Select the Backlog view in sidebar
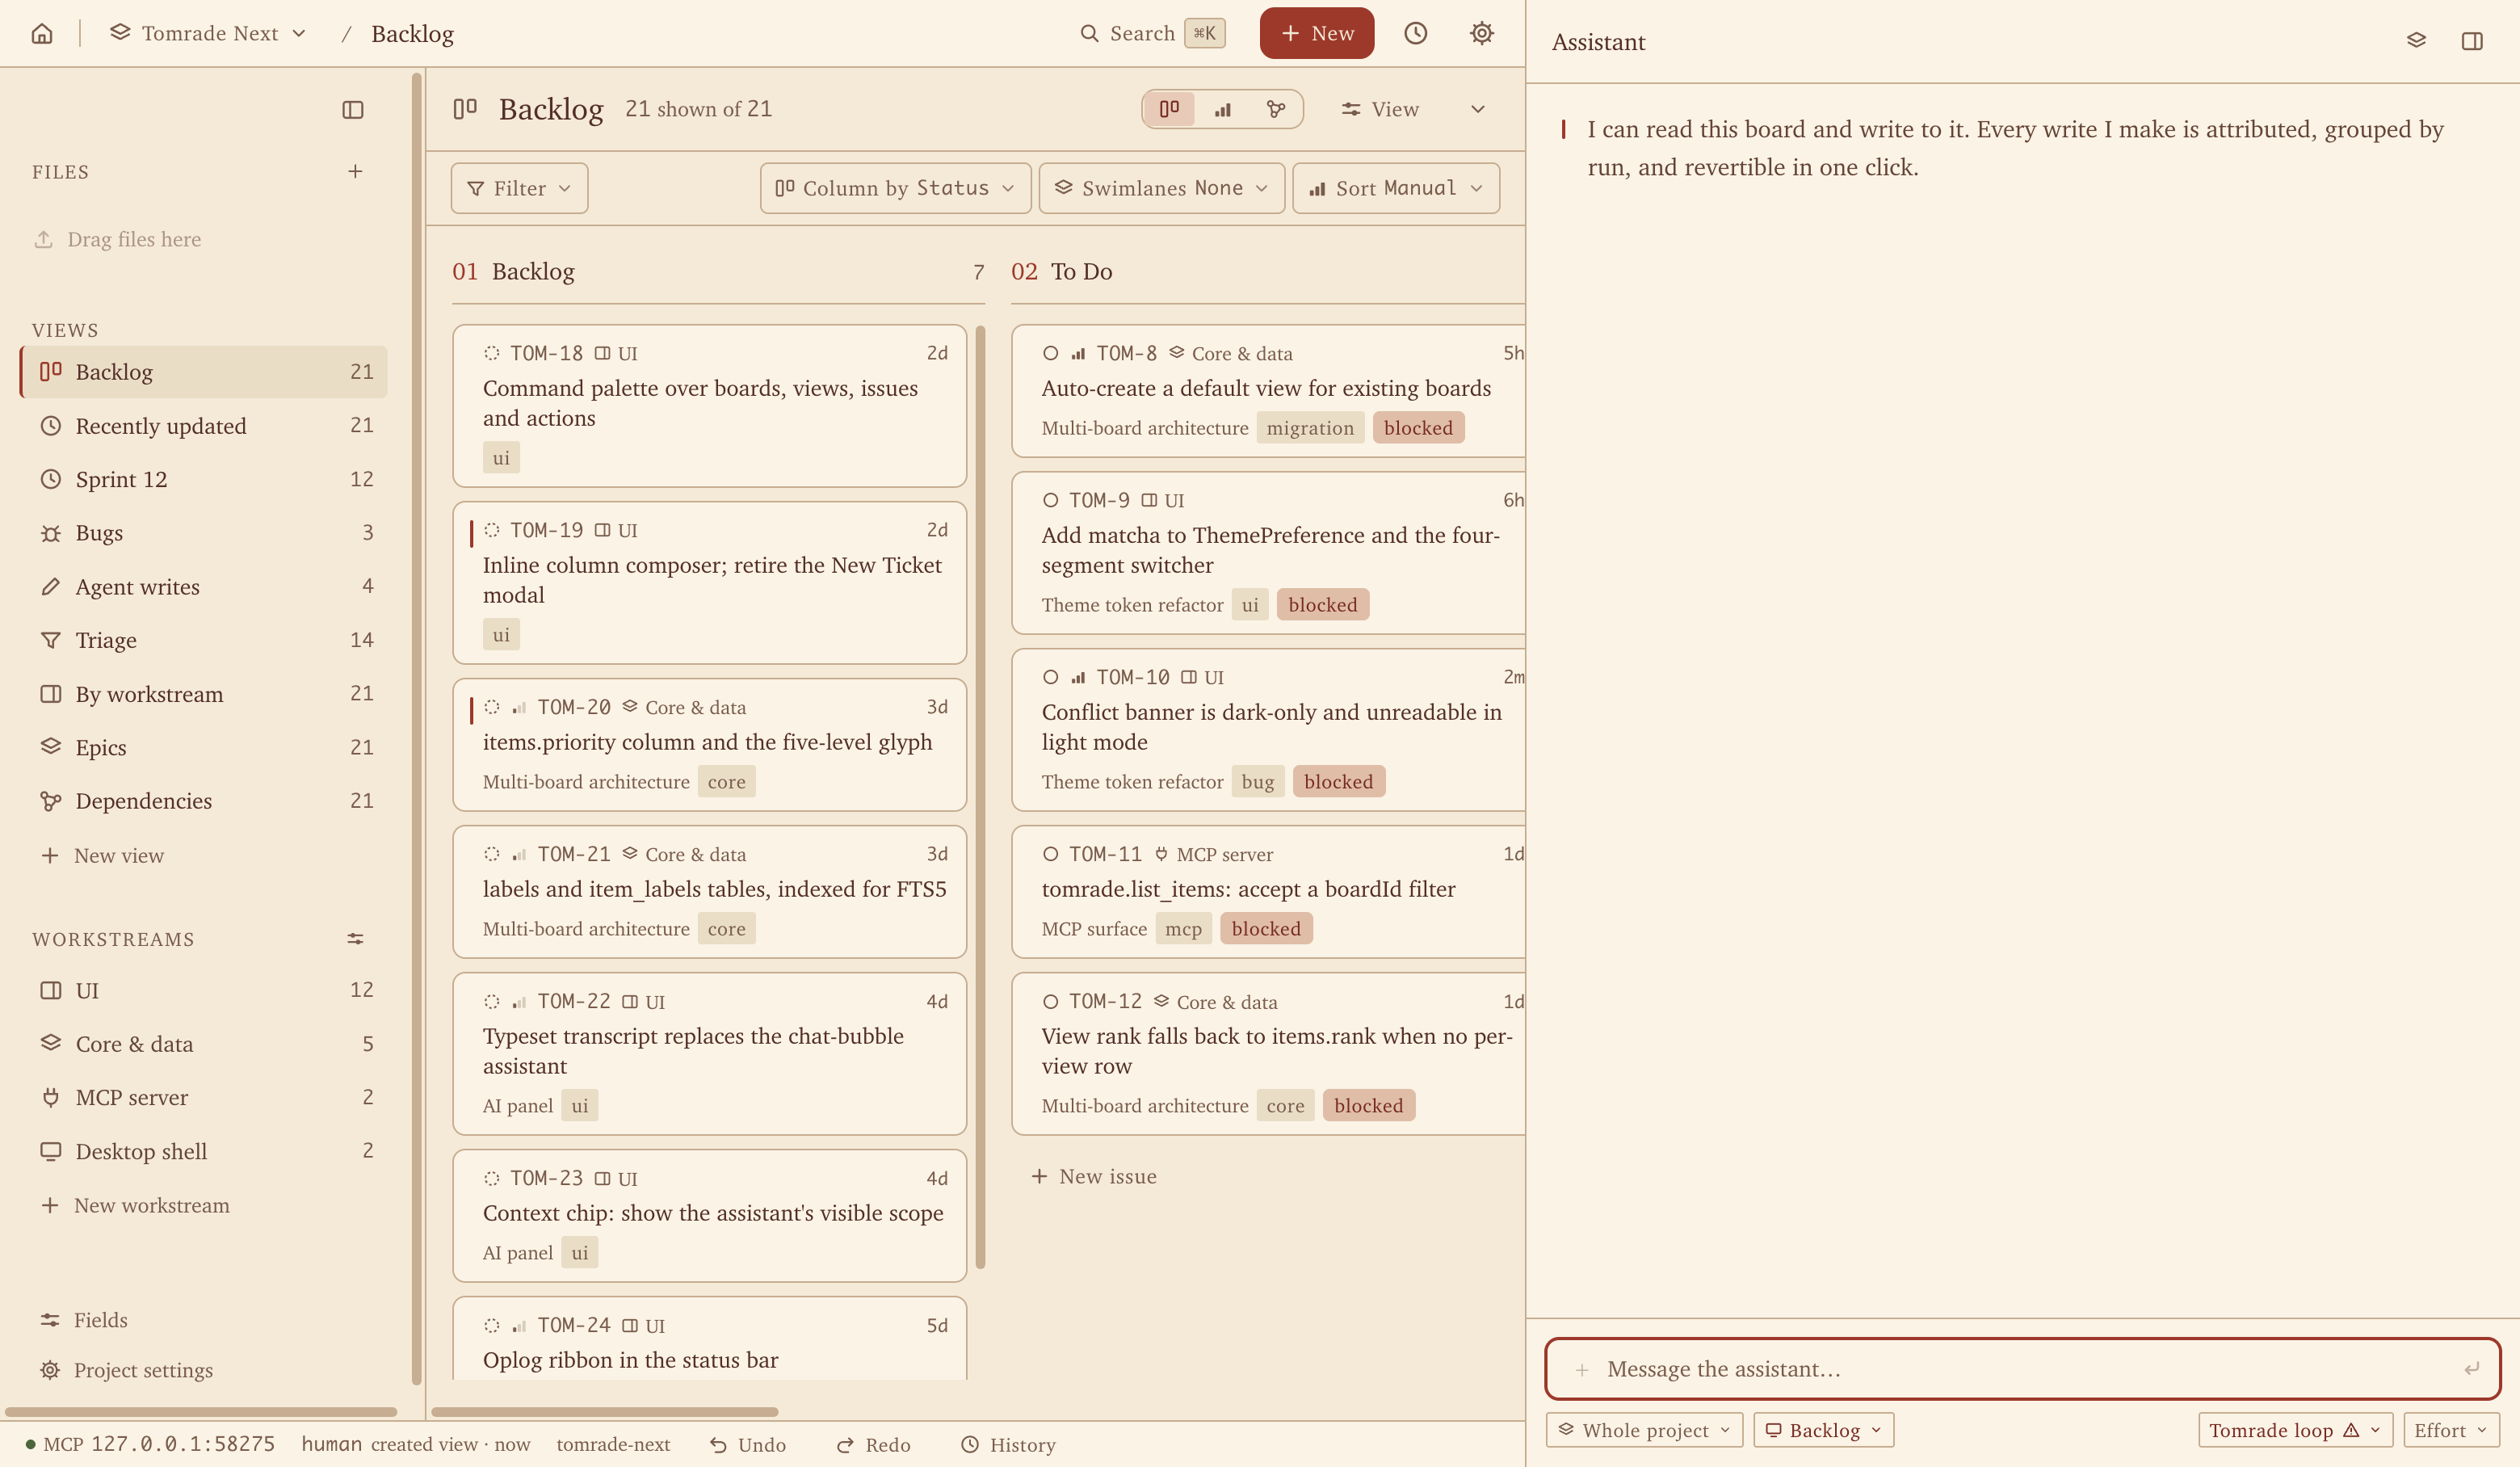This screenshot has width=2520, height=1467. (x=204, y=372)
